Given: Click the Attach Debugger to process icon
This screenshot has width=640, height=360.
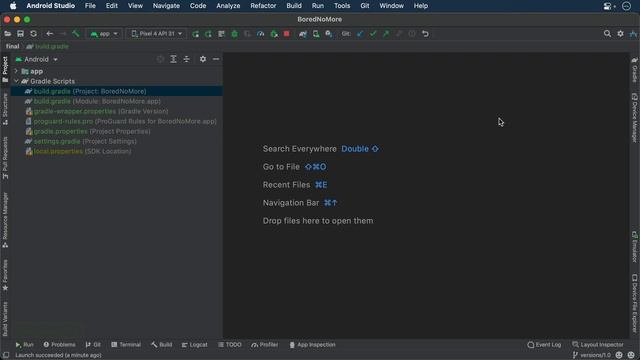Looking at the screenshot, I should pyautogui.click(x=274, y=34).
